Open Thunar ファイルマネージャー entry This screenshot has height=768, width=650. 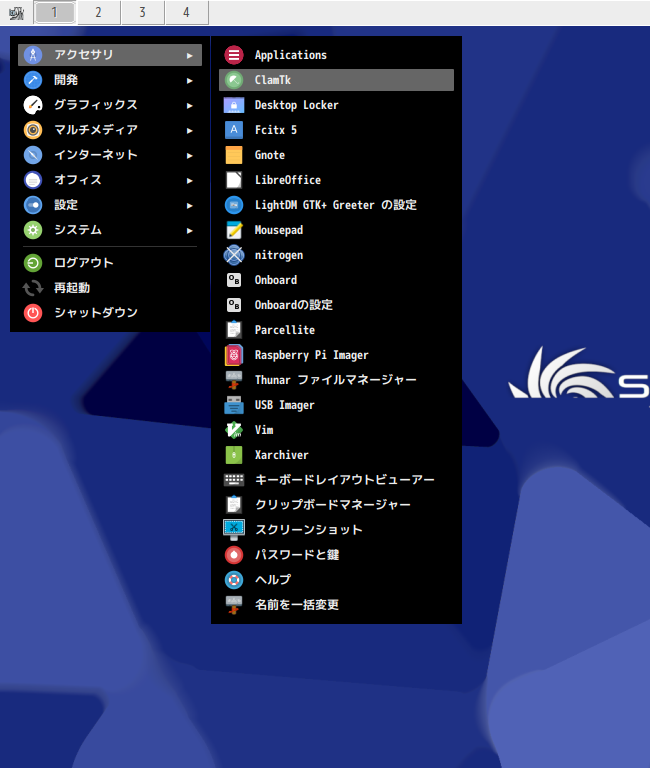tap(336, 380)
